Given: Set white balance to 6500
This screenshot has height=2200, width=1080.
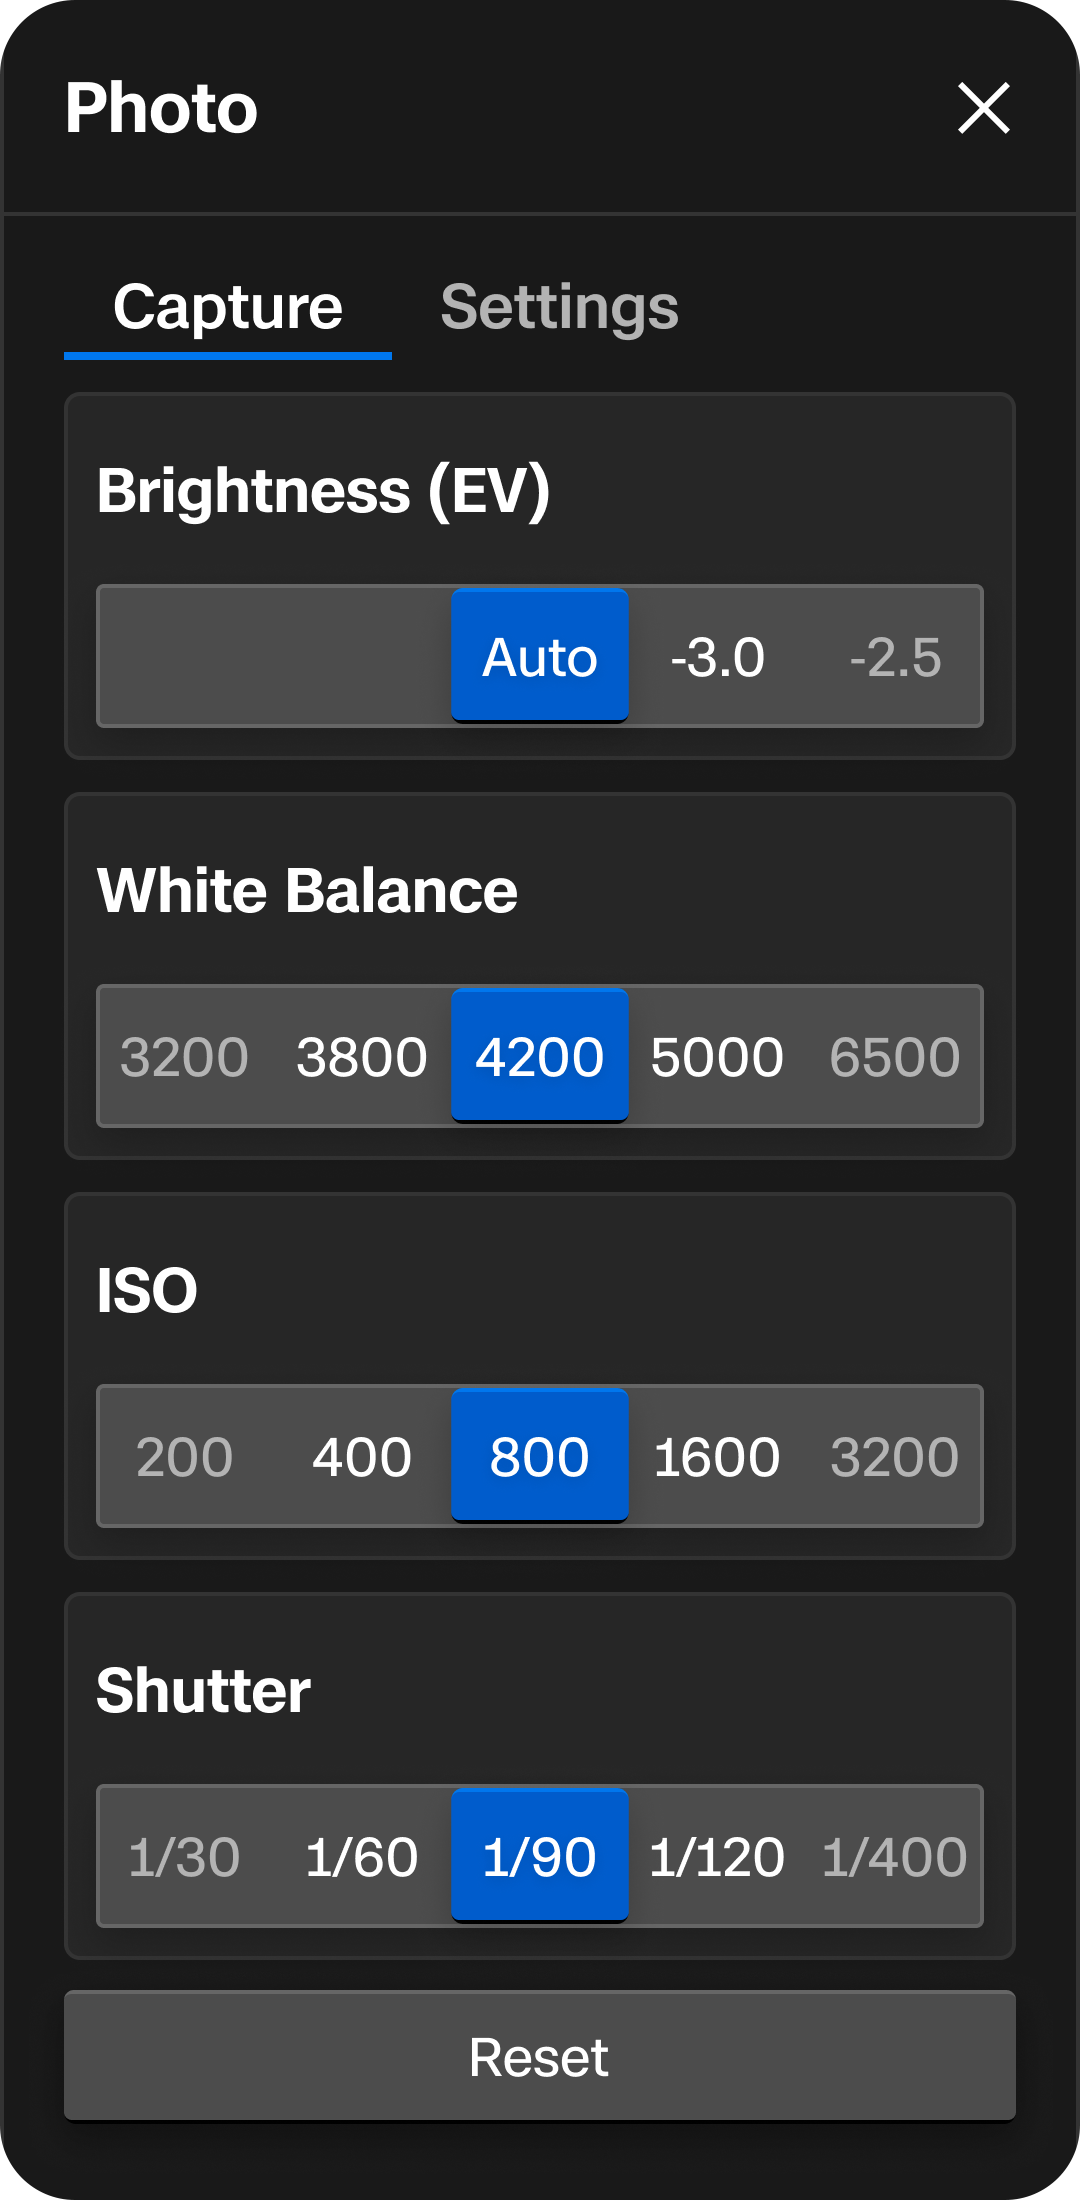Looking at the screenshot, I should [895, 1057].
